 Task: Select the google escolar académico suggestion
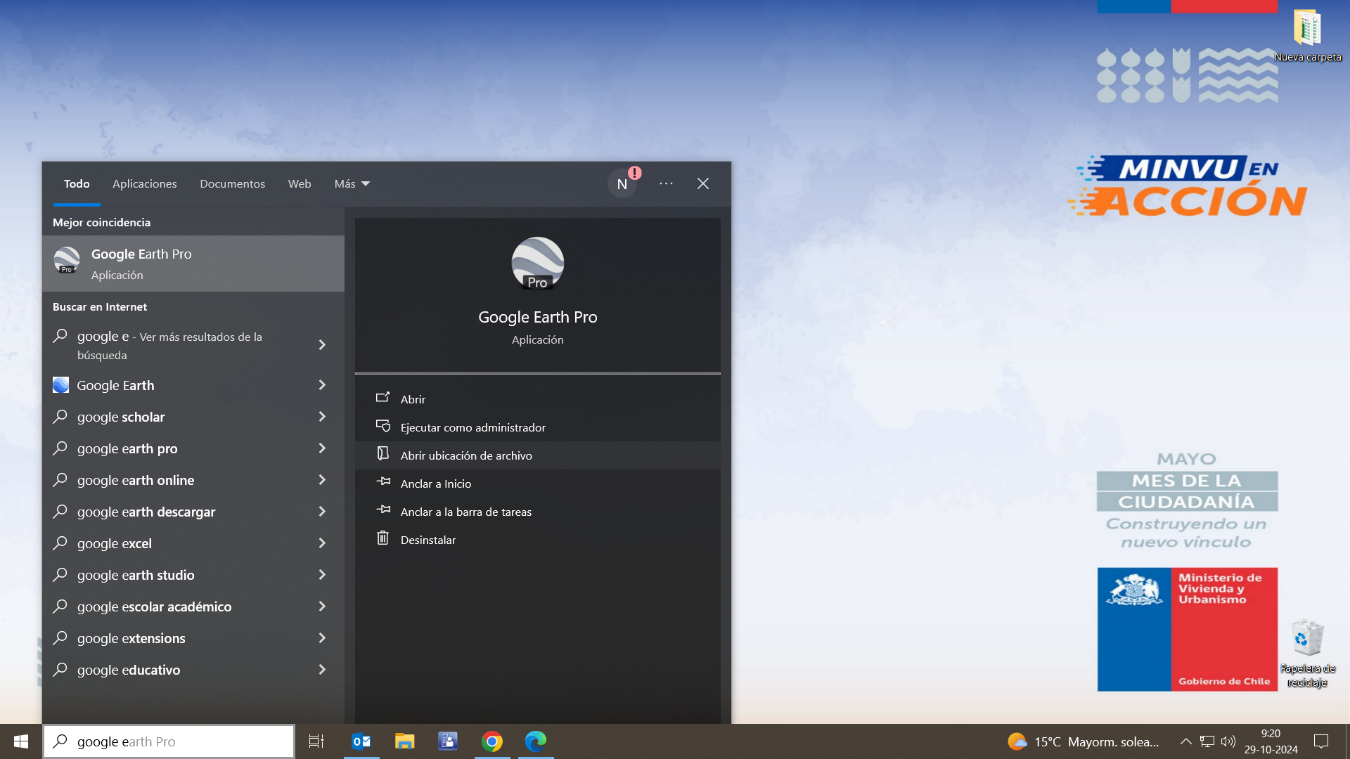pos(193,607)
